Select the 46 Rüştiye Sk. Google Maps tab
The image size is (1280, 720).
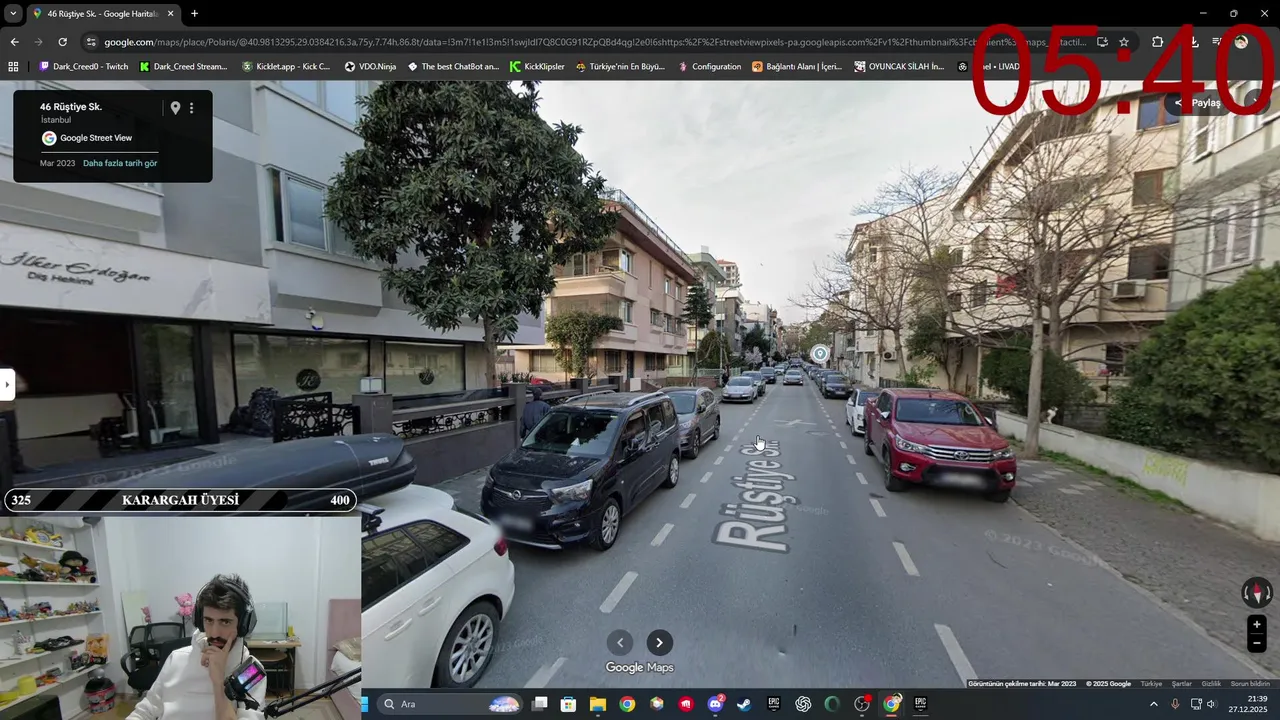103,14
